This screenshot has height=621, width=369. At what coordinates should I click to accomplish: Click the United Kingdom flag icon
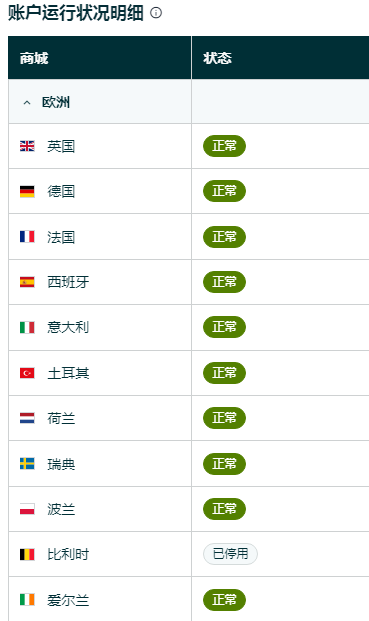(27, 146)
